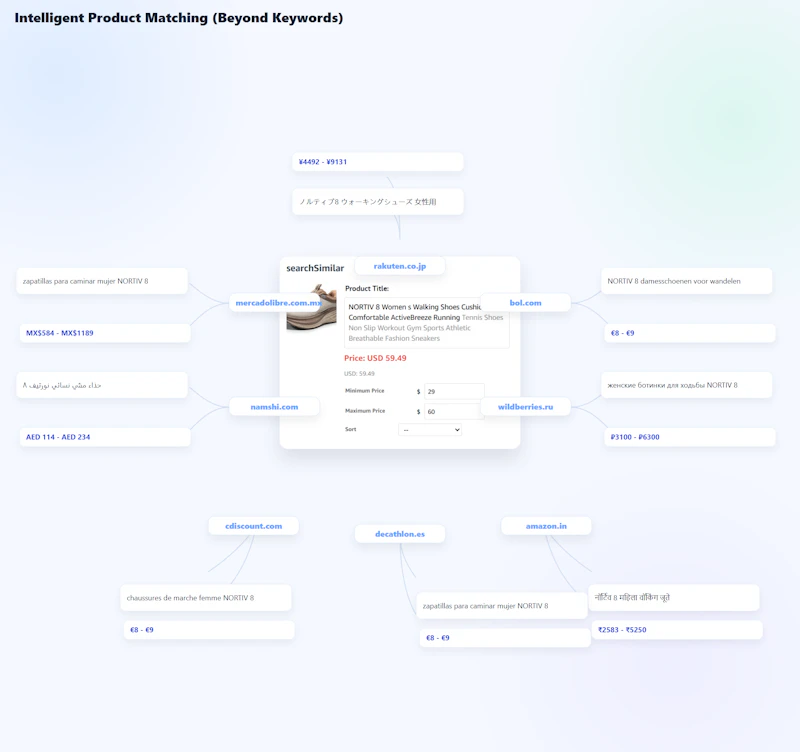This screenshot has height=752, width=800.
Task: Click the 'NORTIV 8 damesschoenen voor wandelen' card
Action: click(687, 281)
